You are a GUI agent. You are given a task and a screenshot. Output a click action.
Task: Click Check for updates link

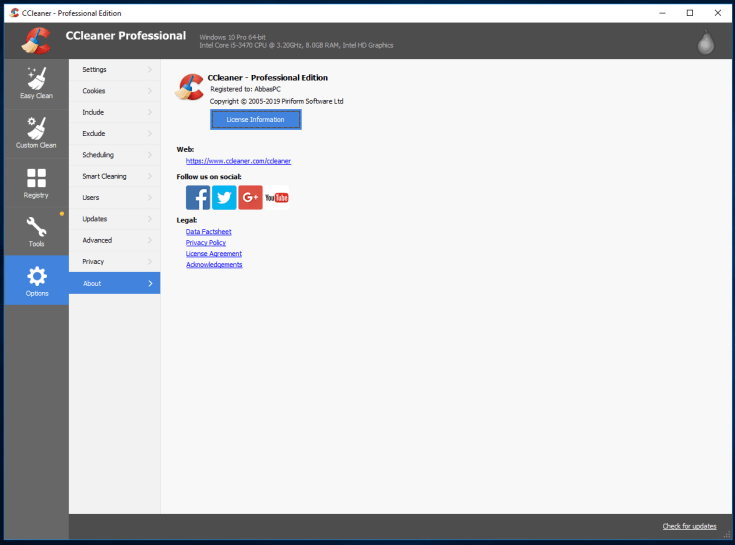[690, 526]
